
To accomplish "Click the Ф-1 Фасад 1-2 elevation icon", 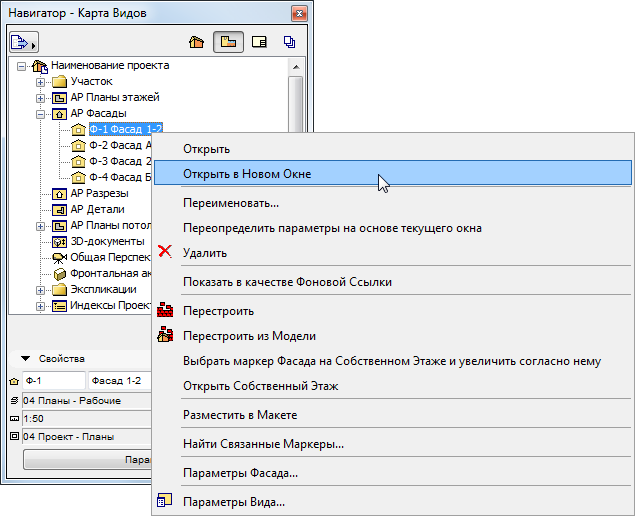I will pyautogui.click(x=78, y=130).
